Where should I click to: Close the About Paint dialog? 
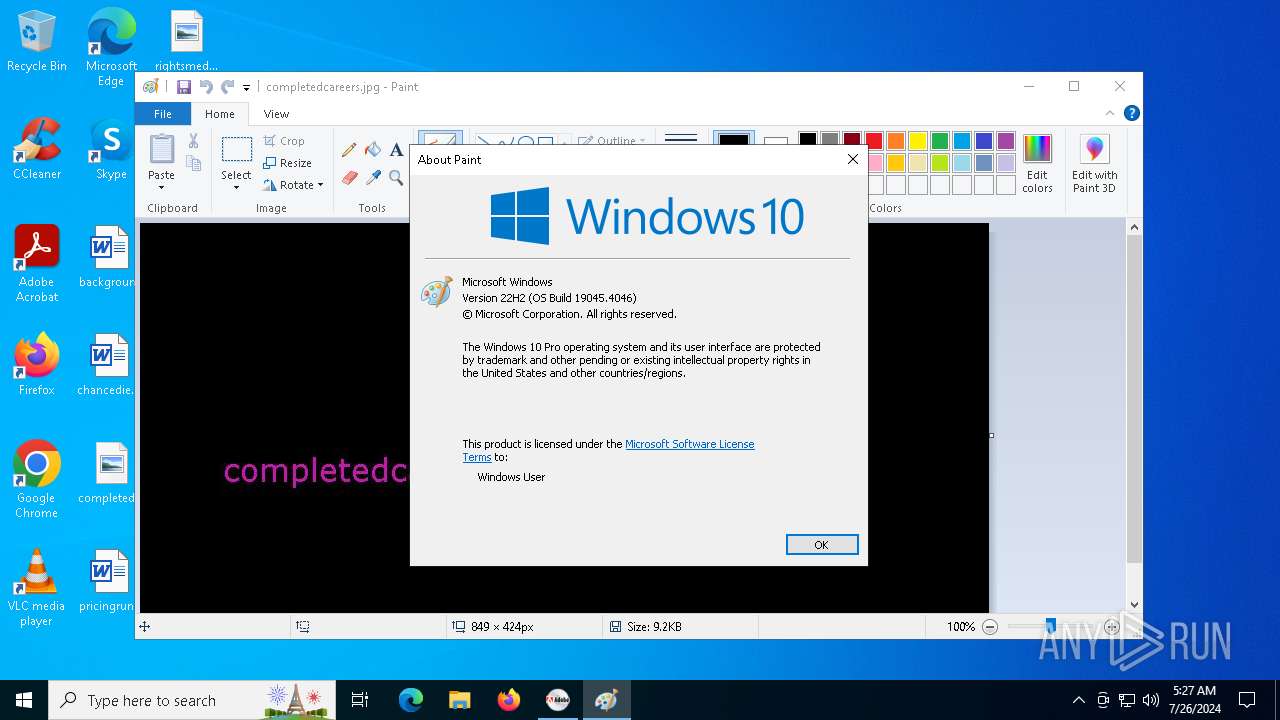(x=853, y=159)
